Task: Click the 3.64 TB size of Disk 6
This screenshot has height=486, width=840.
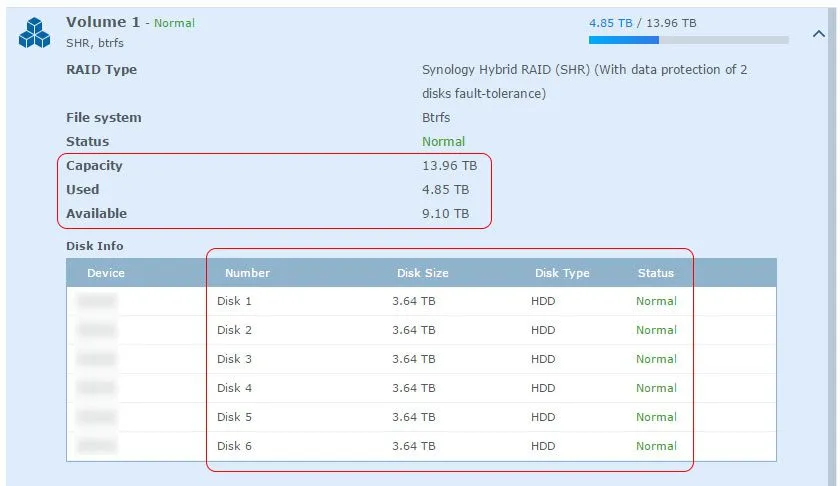Action: (414, 446)
